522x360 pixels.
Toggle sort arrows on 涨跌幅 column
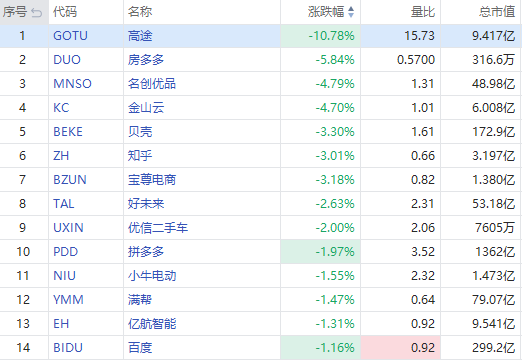tap(351, 12)
